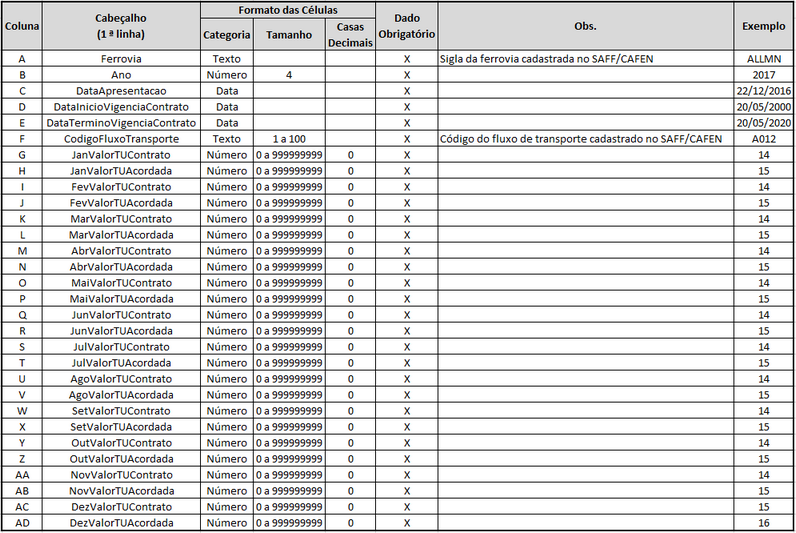Click the example value '16' in DezValorTUAcordada row
Screen dimensions: 796x533
click(x=764, y=523)
